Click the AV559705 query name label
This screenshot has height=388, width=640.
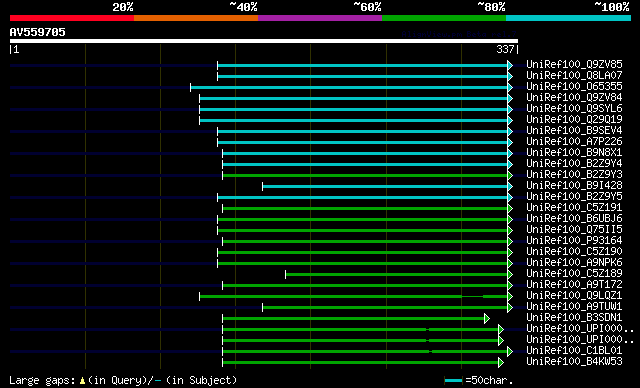pos(38,32)
